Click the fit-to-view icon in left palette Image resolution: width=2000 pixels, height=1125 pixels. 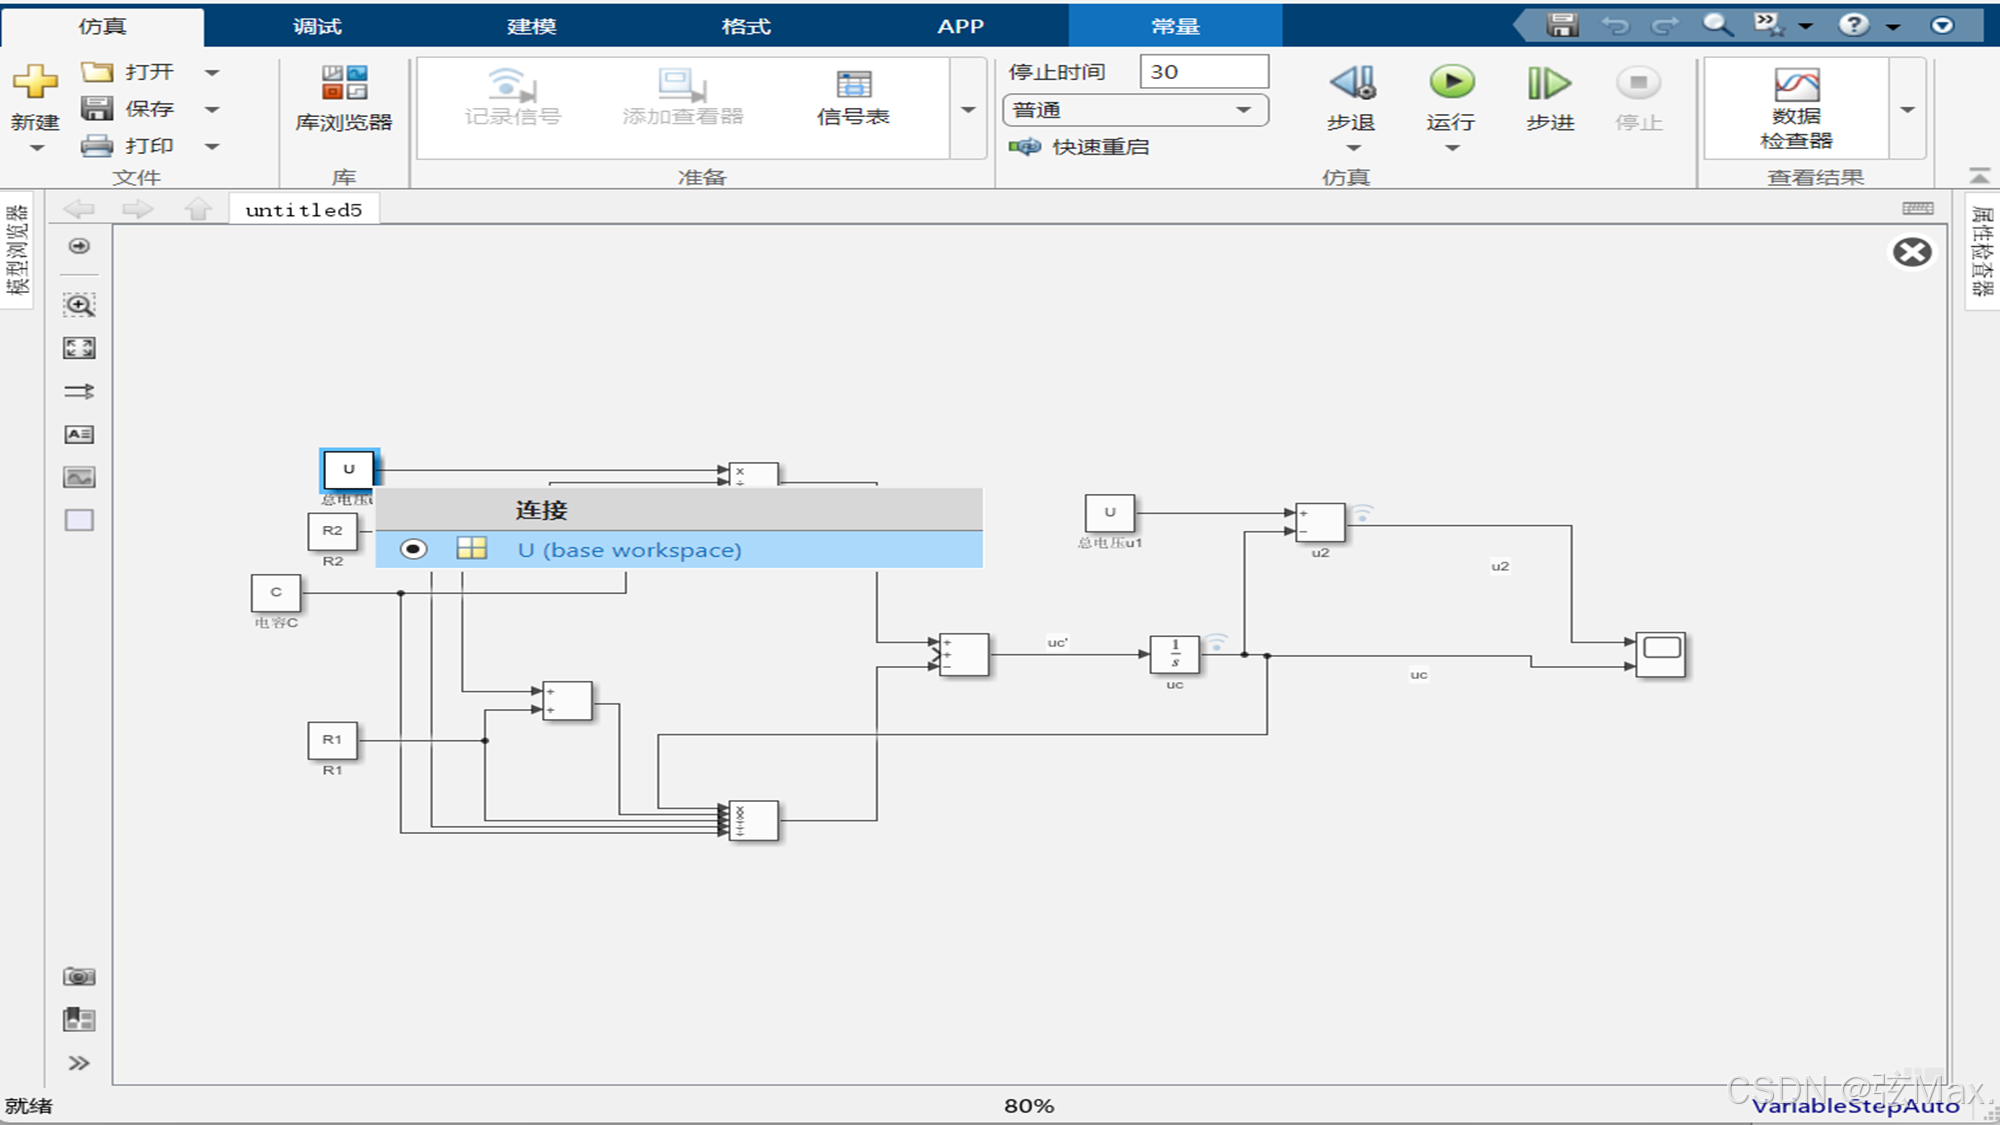[79, 348]
